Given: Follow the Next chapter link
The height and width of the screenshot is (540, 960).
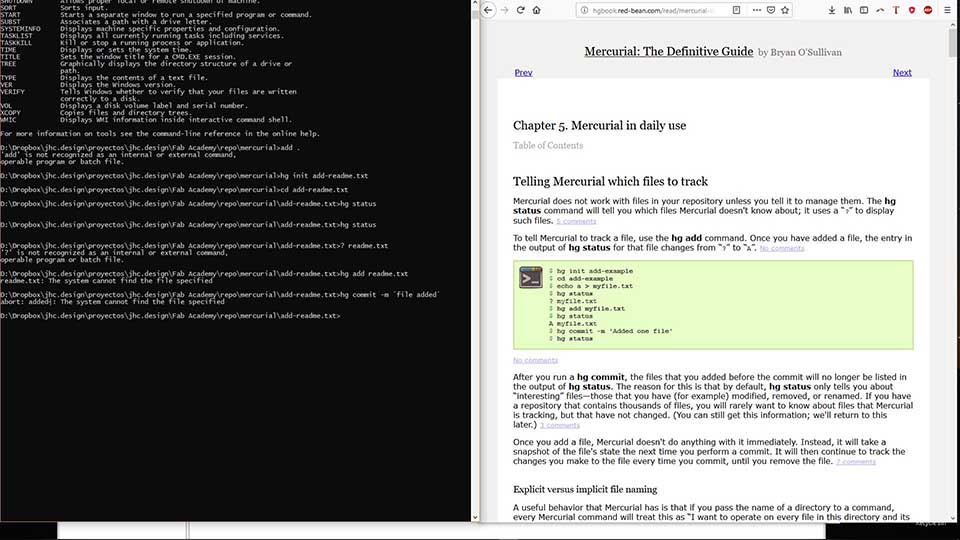Looking at the screenshot, I should click(x=902, y=72).
